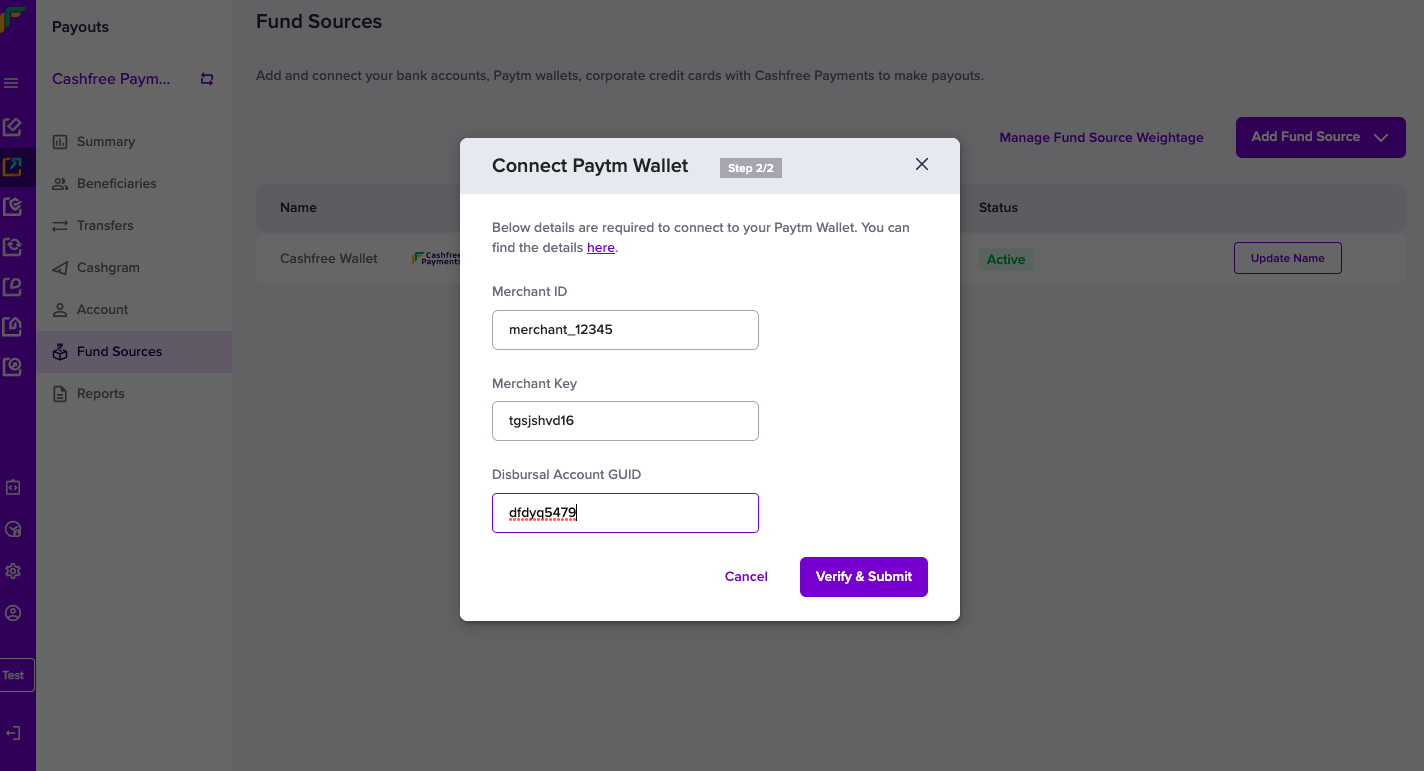Open the user profile icon in rail

click(13, 613)
